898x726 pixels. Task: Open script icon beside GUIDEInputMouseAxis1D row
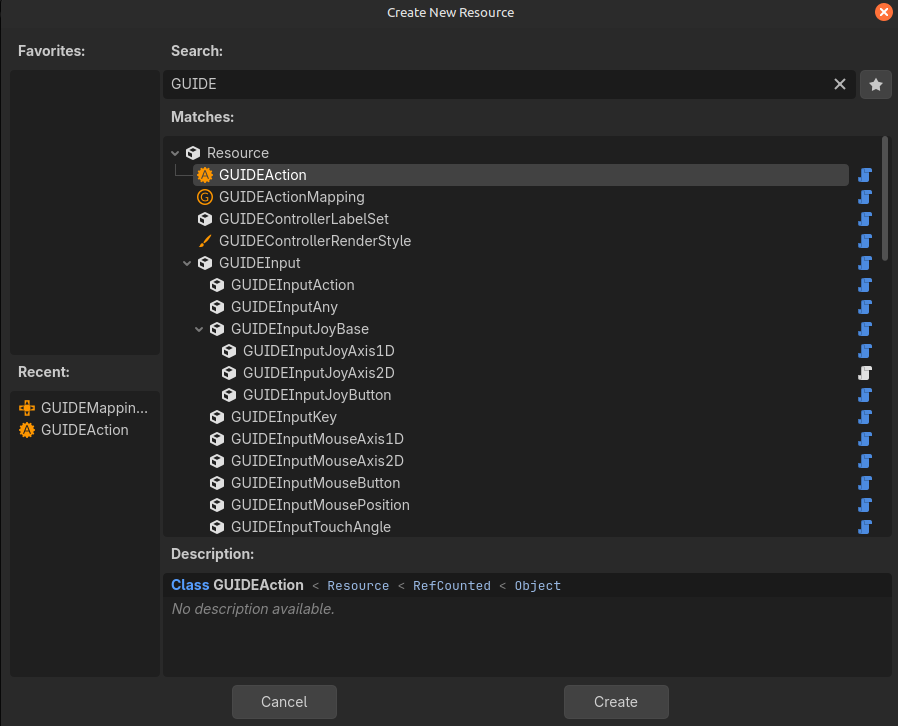pyautogui.click(x=865, y=439)
